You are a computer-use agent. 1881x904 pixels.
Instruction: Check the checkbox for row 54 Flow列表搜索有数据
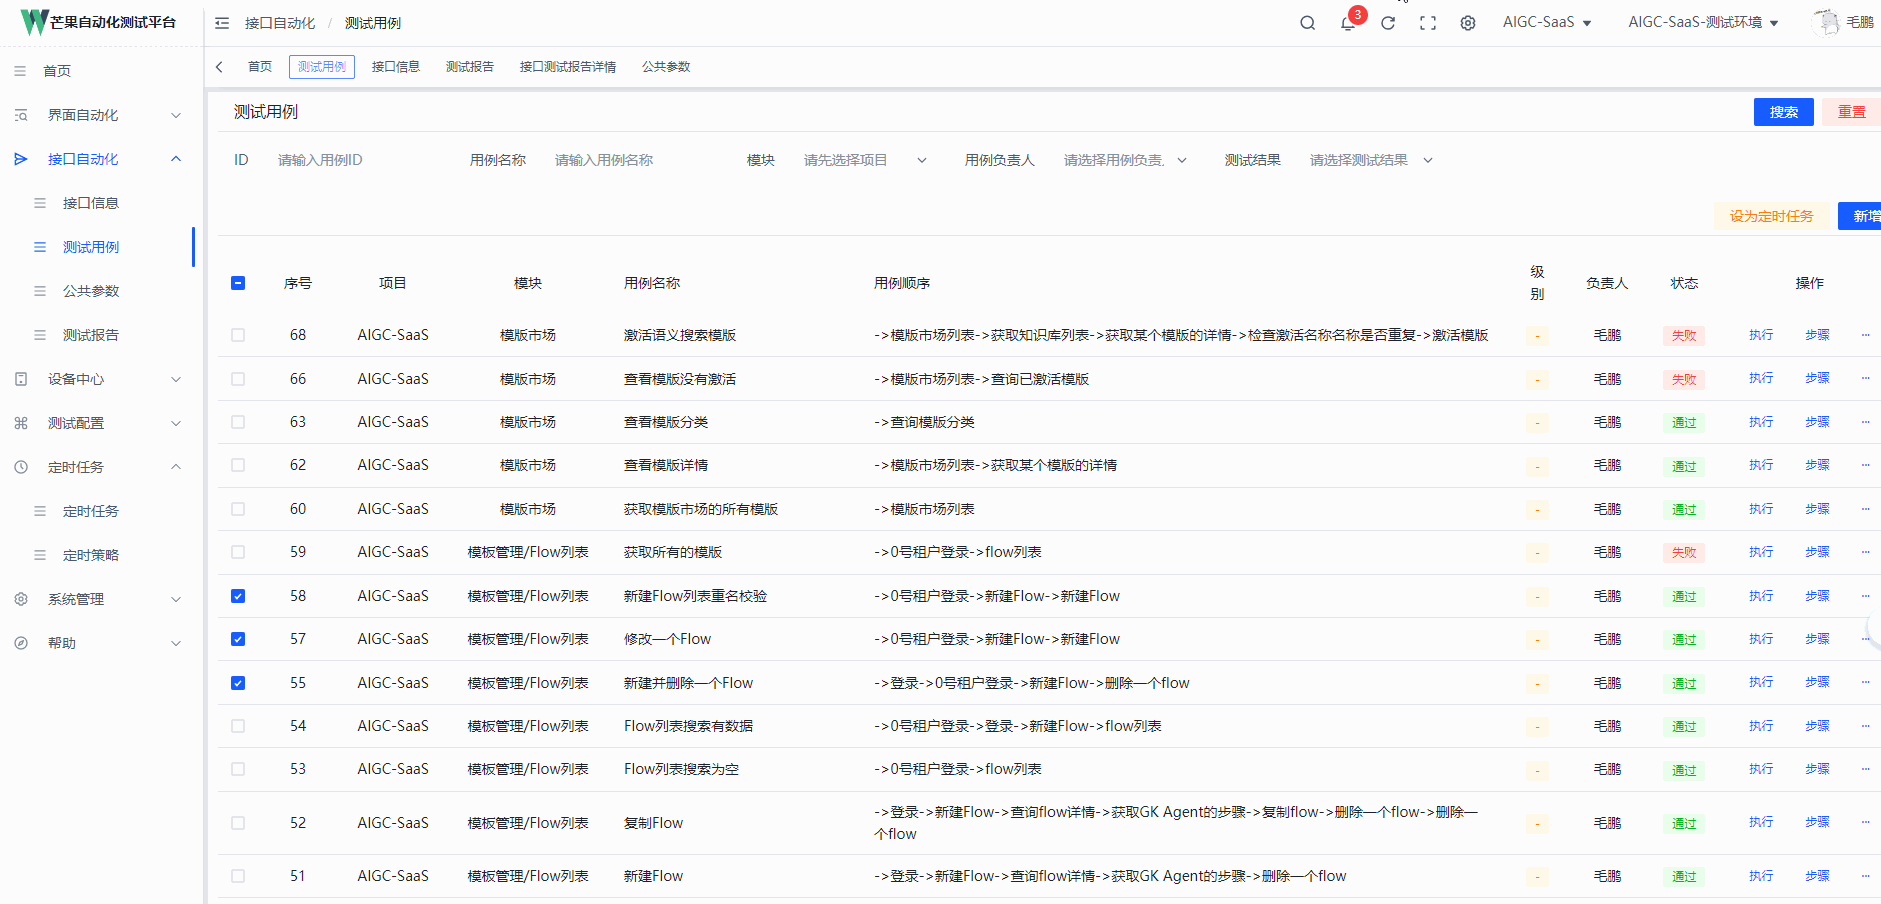[x=238, y=725]
